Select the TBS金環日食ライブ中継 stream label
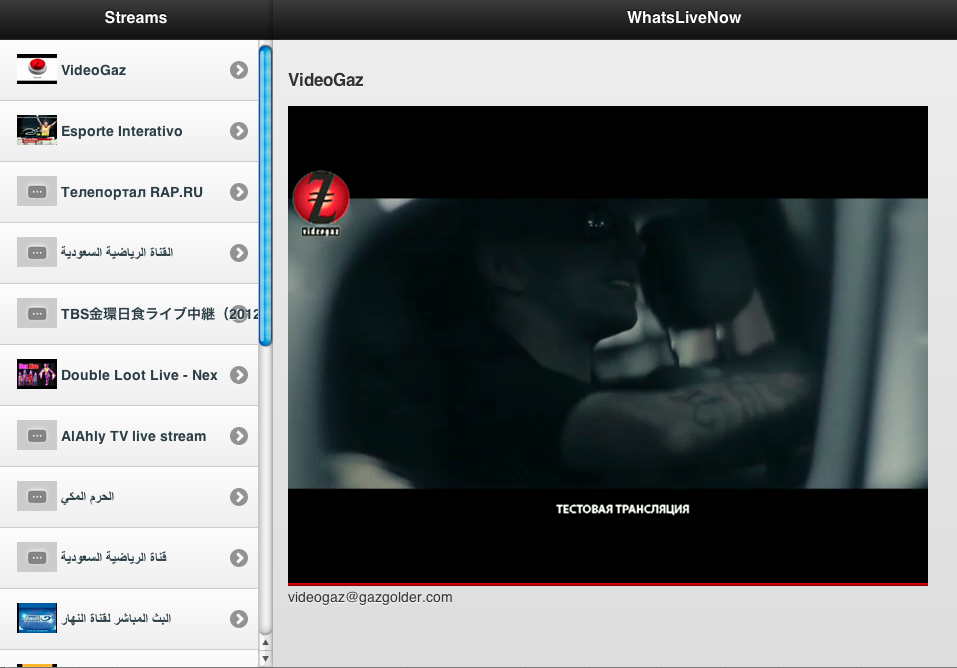957x668 pixels. point(159,314)
